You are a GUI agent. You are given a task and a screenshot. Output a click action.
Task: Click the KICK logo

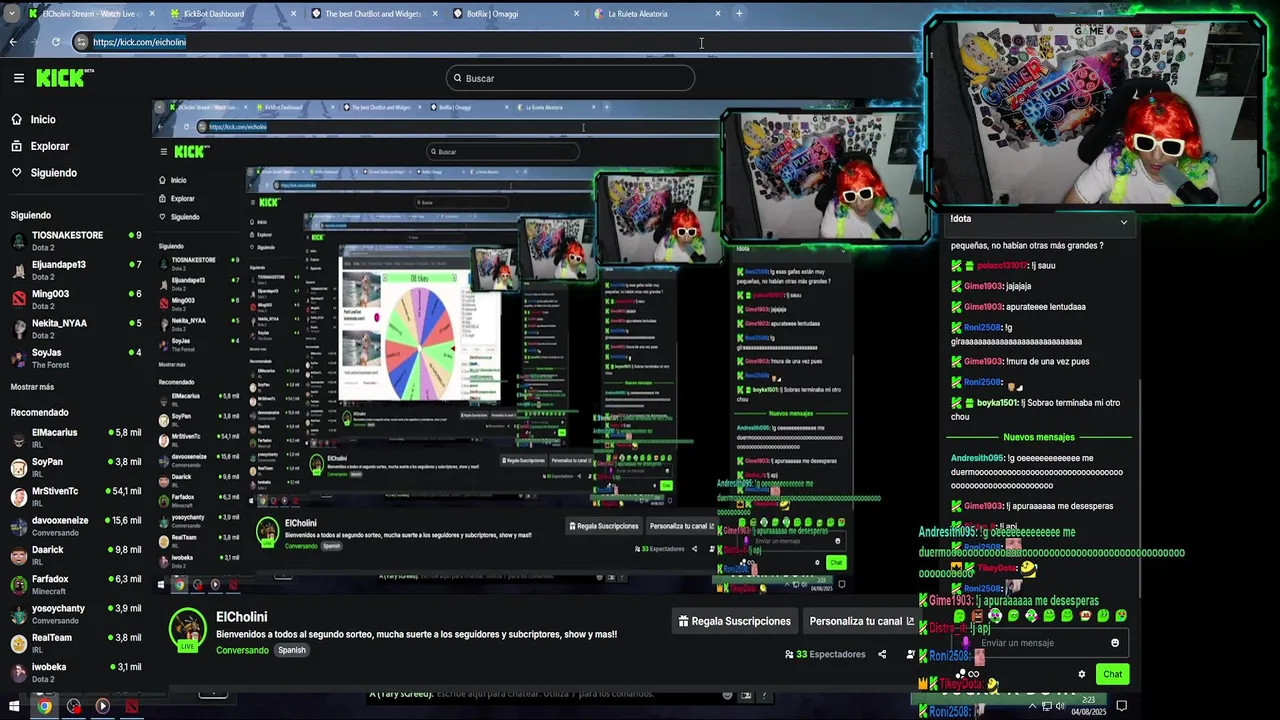point(63,78)
